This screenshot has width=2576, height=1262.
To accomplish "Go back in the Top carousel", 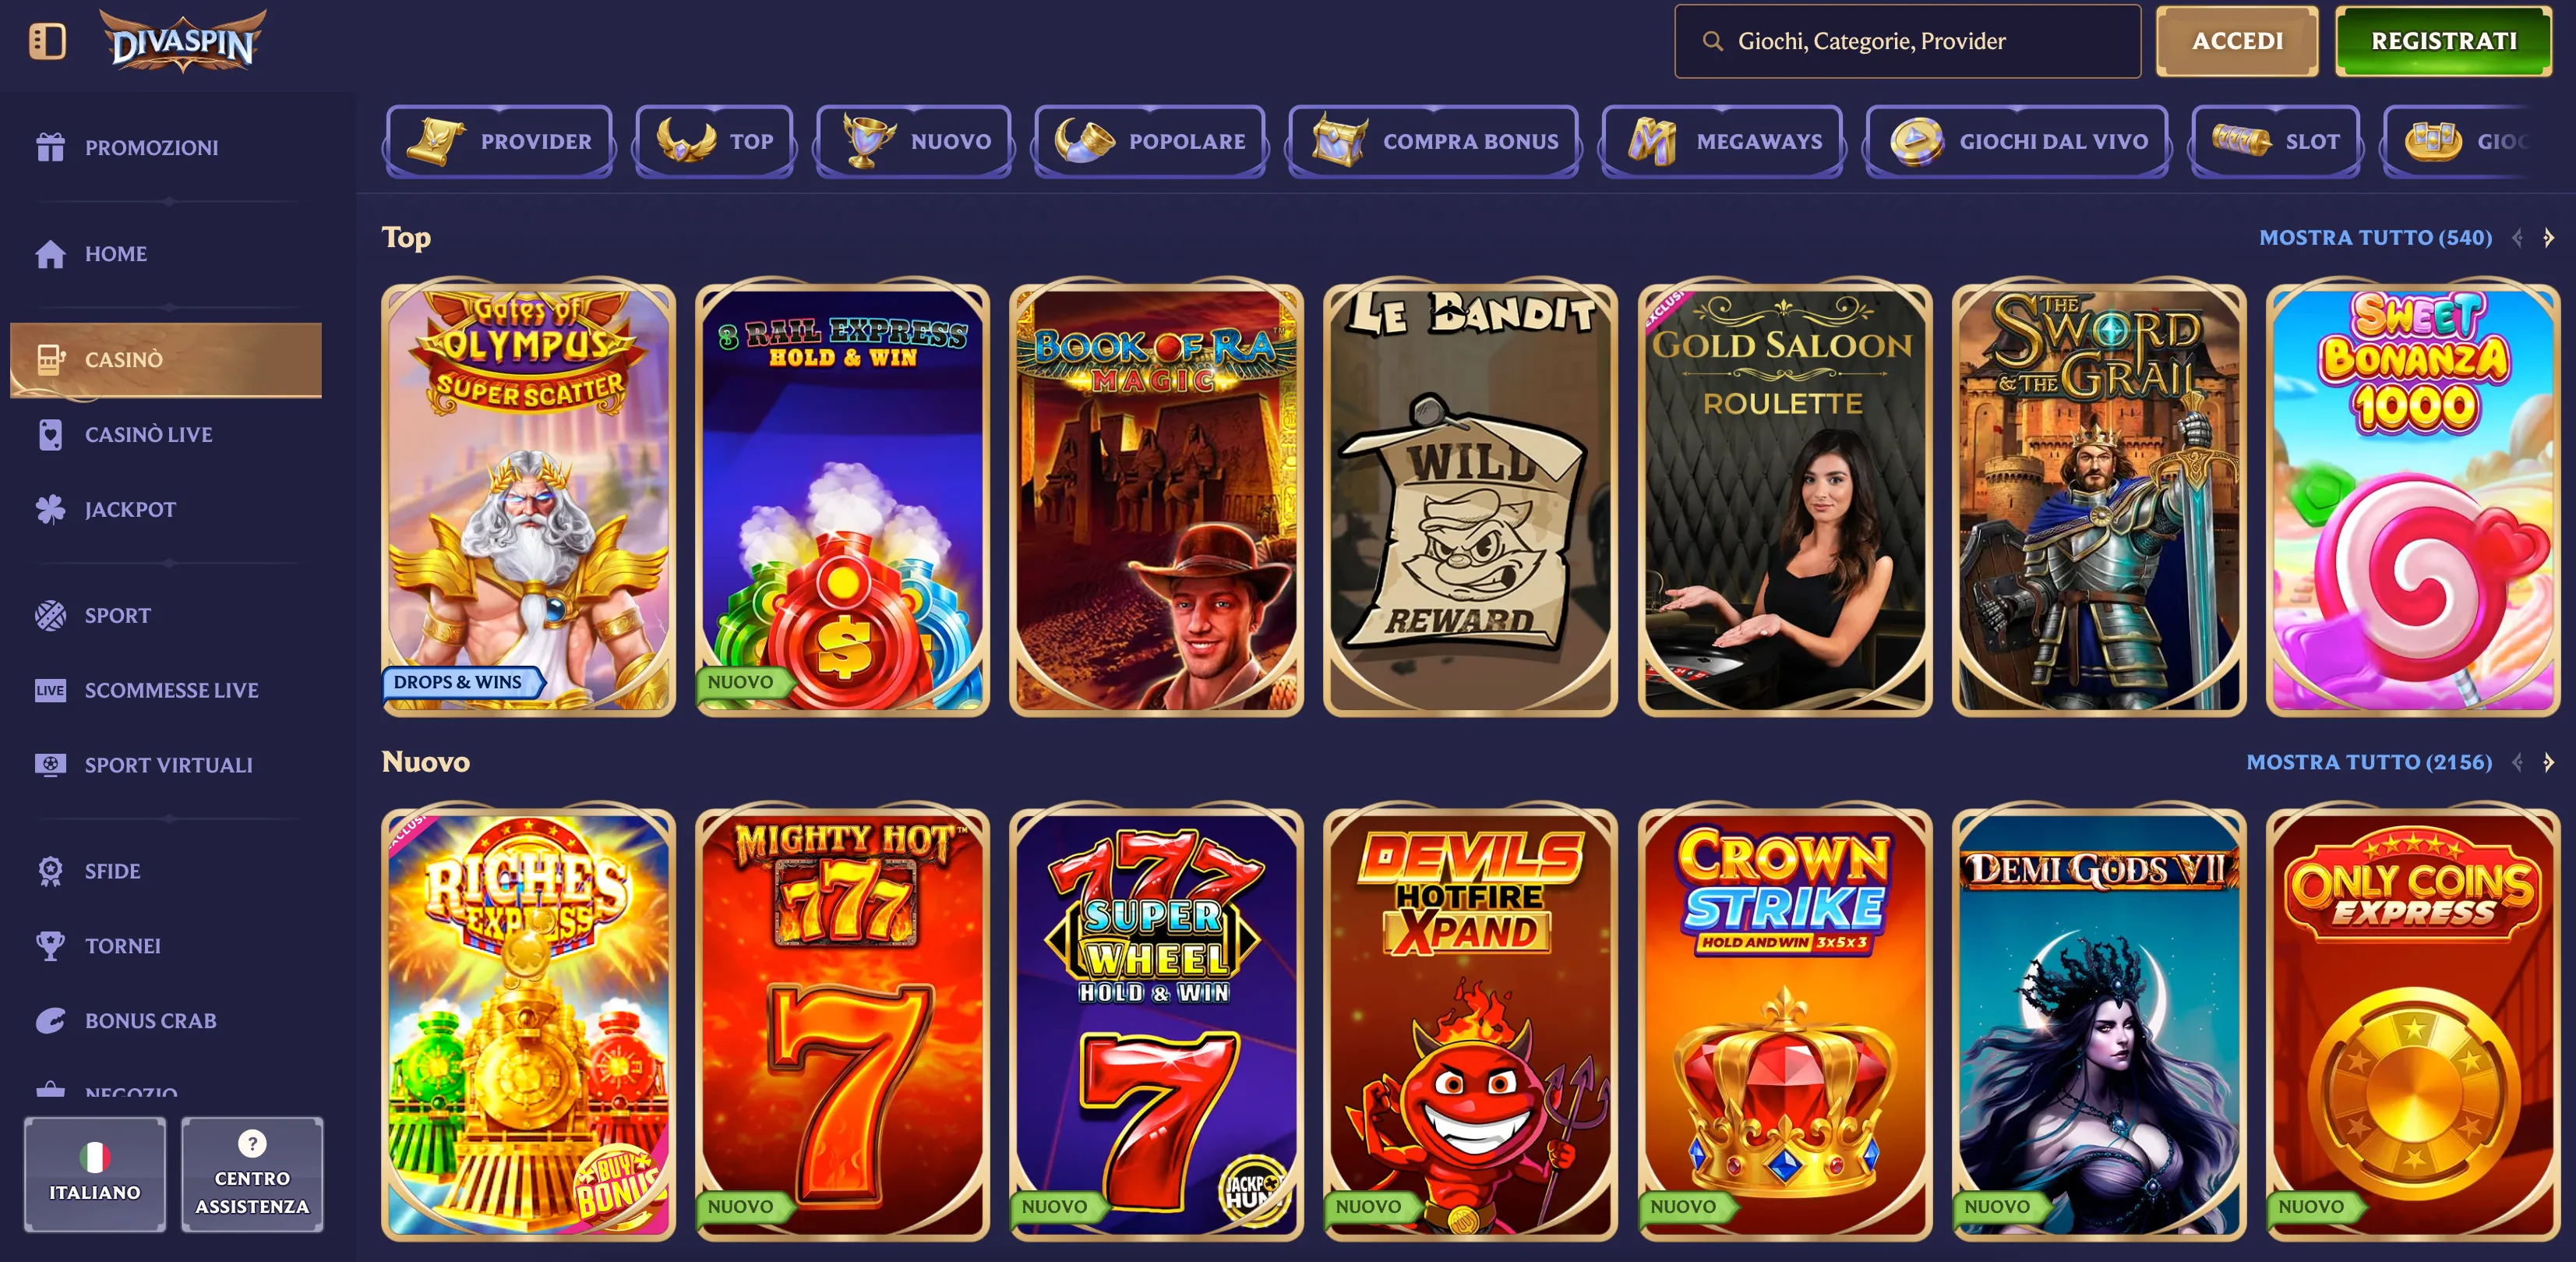I will tap(2517, 237).
